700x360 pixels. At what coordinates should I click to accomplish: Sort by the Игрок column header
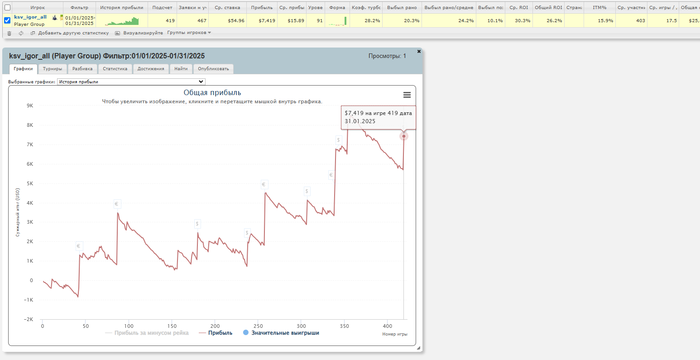pos(38,8)
